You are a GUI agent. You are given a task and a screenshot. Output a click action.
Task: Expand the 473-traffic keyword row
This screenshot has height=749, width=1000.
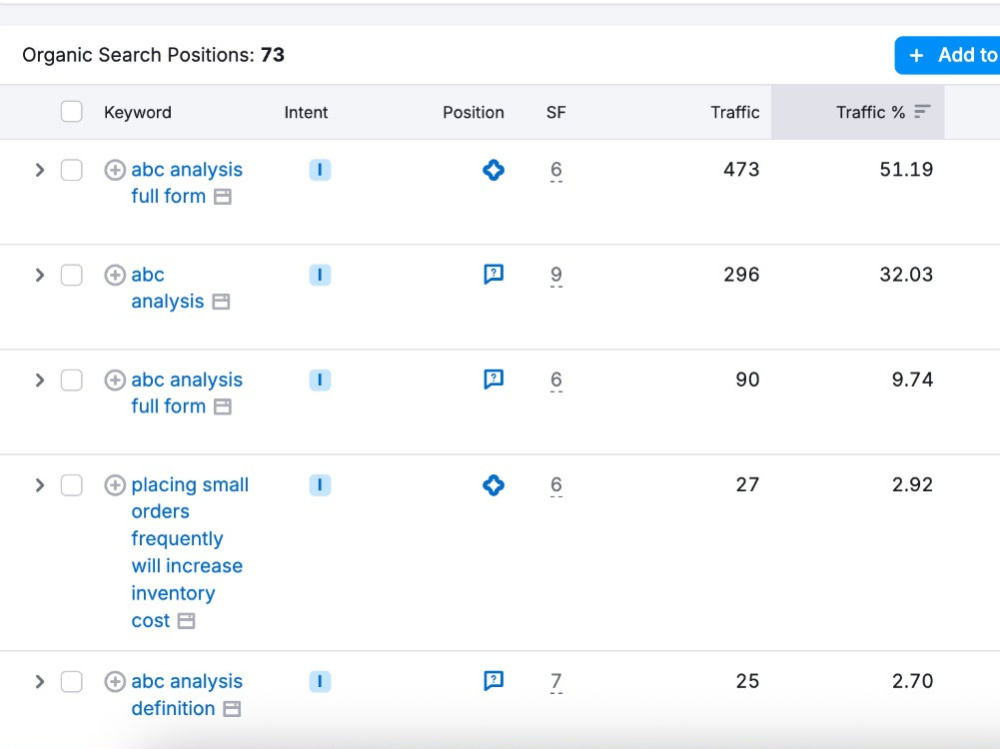coord(40,170)
